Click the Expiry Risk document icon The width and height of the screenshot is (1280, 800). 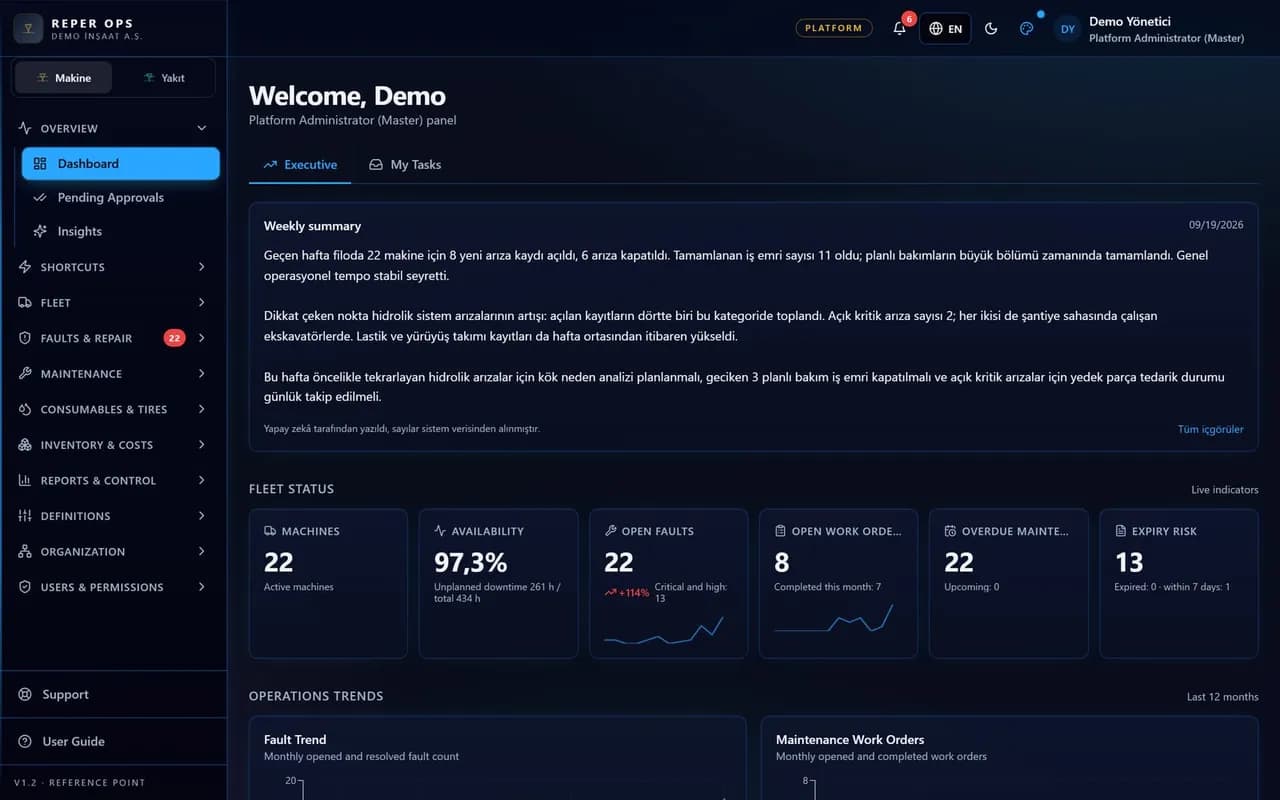1120,531
